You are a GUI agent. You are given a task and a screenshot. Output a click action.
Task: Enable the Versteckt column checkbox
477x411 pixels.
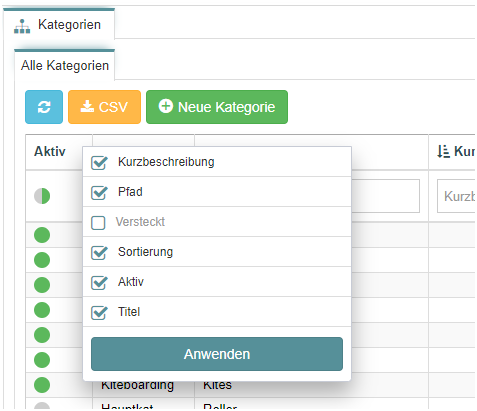(x=98, y=223)
